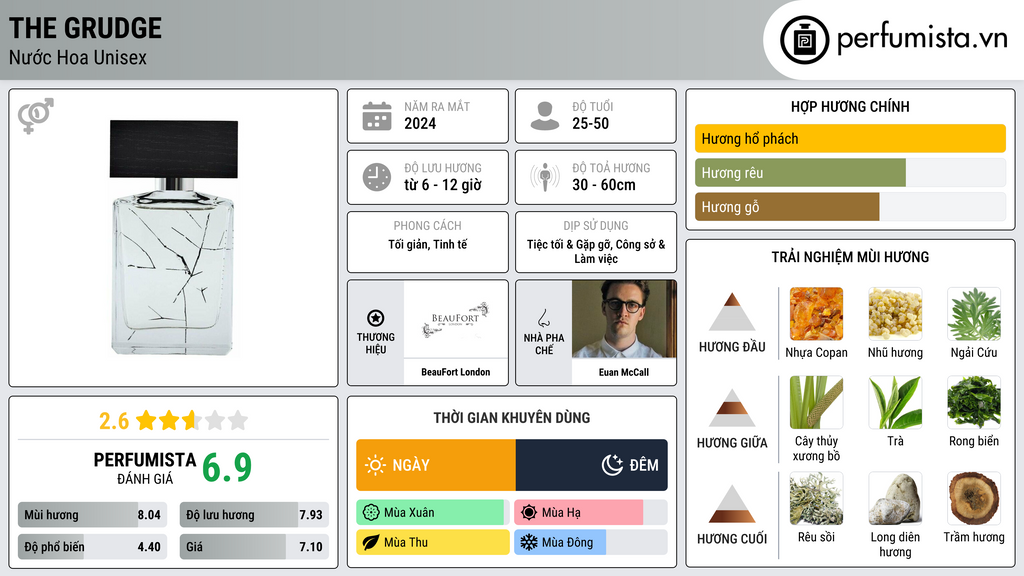Click the Mùa Thu season bar
This screenshot has width=1024, height=576.
coord(432,542)
